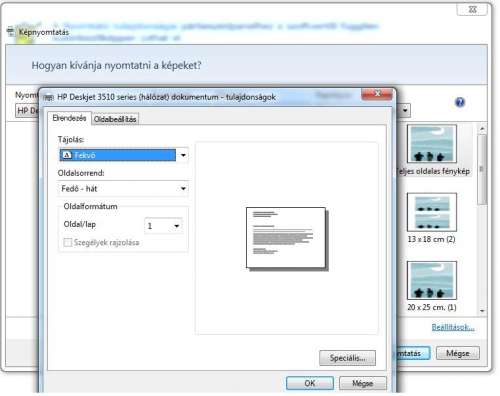Confirm with OK in properties dialog
500x396 pixels.
pyautogui.click(x=310, y=383)
